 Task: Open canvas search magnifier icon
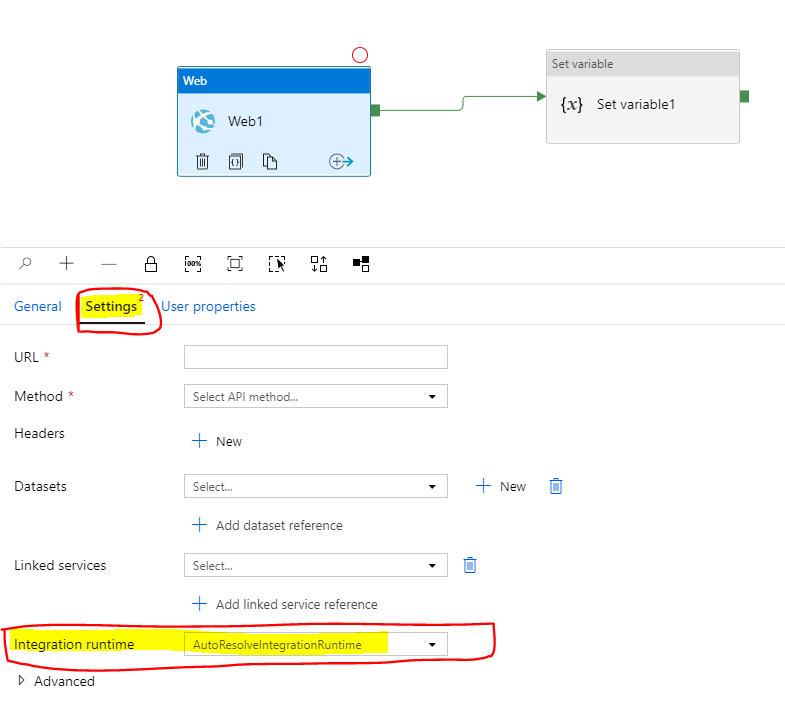click(x=25, y=263)
